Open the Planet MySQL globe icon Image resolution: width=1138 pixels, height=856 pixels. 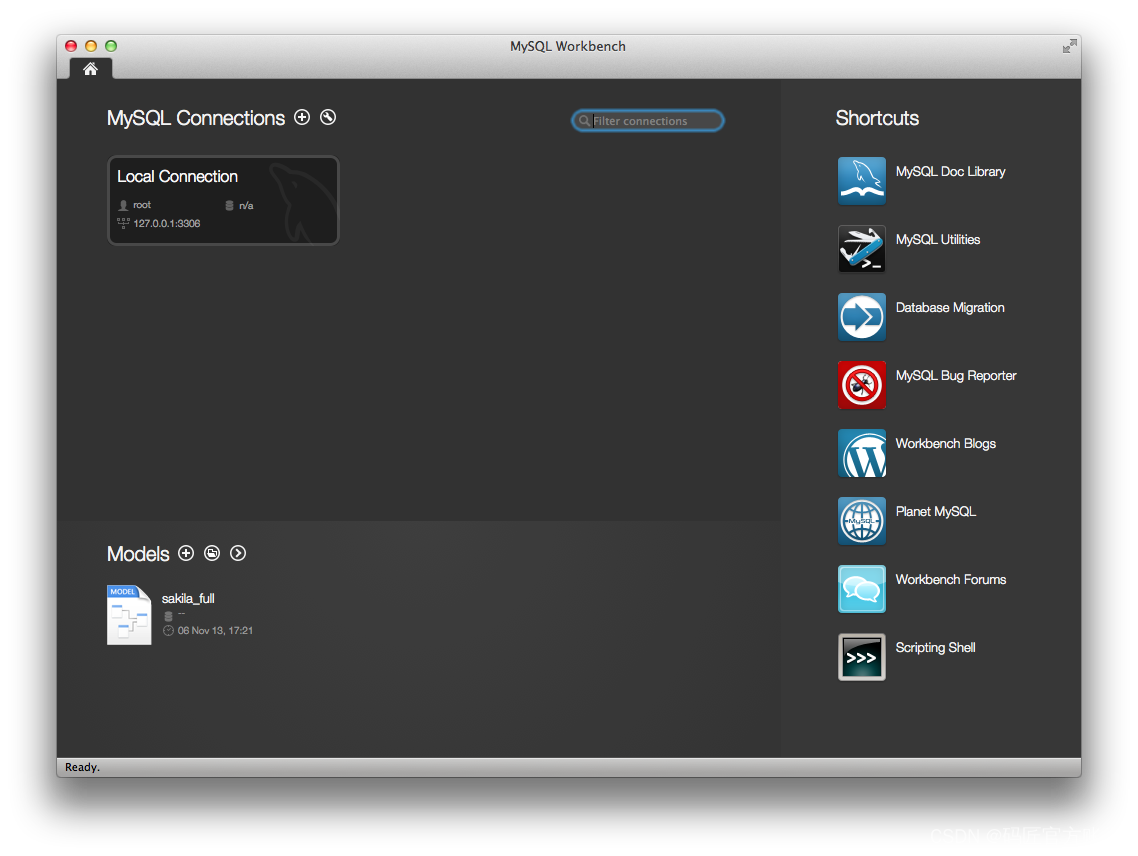pos(861,521)
